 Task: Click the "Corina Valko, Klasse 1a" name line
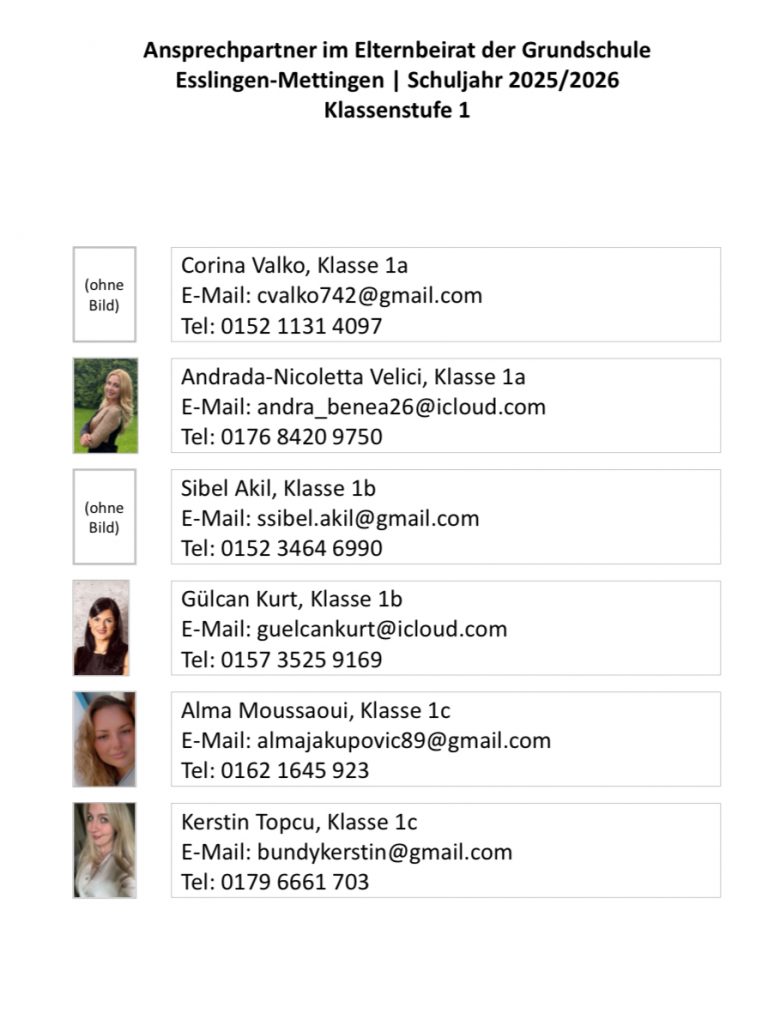[x=294, y=265]
